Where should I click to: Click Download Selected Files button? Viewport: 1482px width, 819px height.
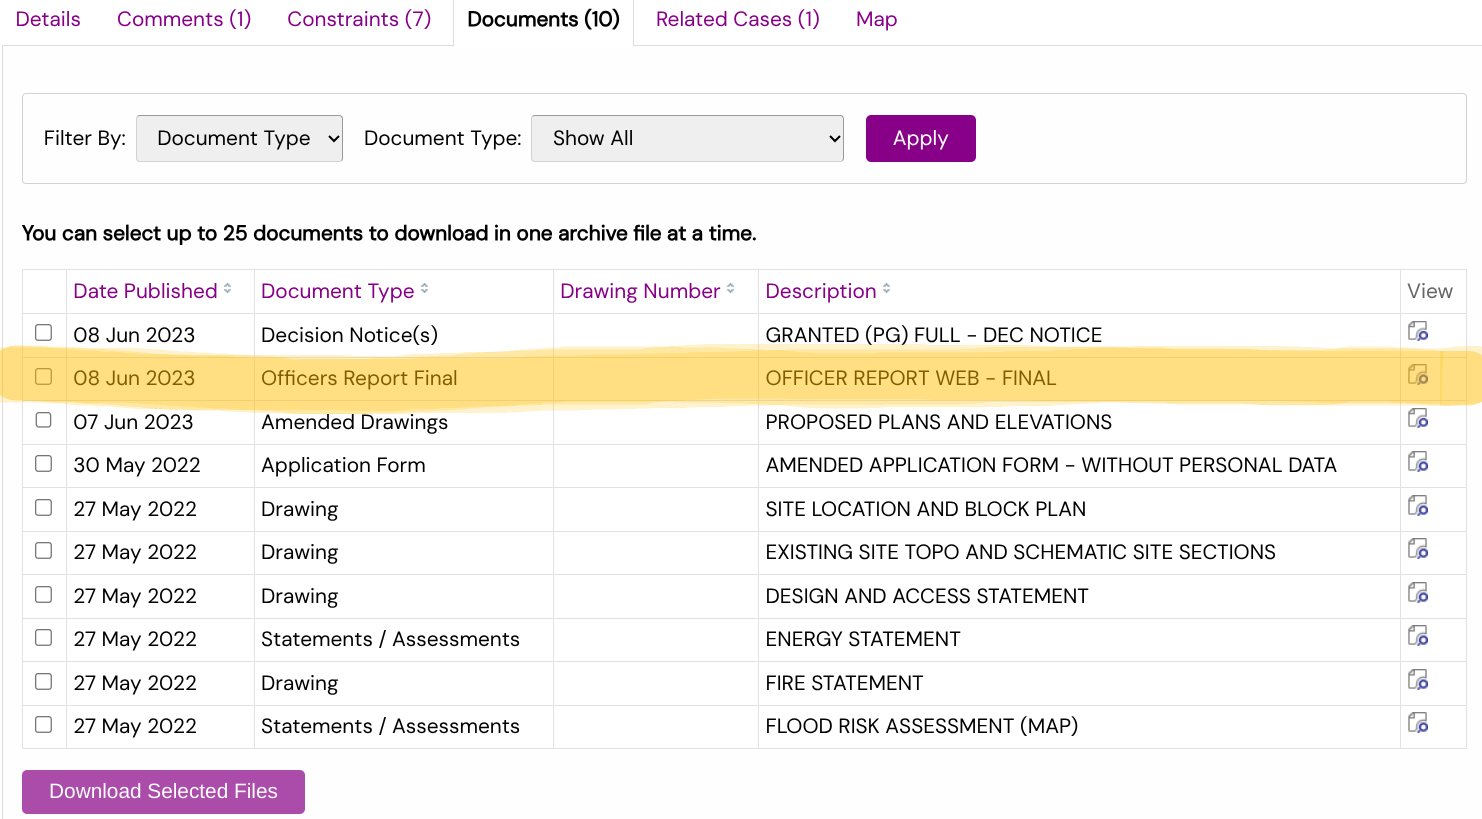163,791
